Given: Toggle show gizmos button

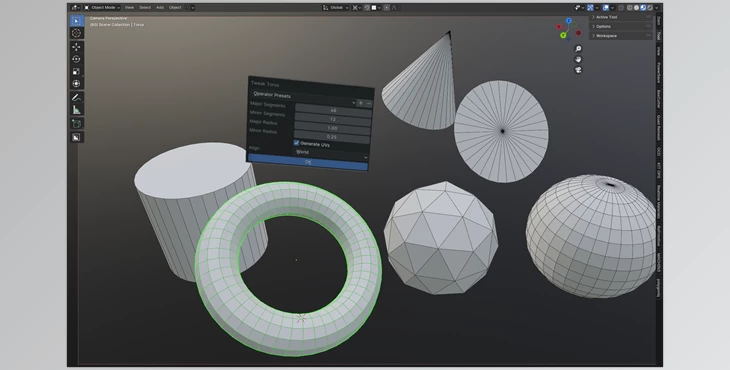Looking at the screenshot, I should [590, 7].
